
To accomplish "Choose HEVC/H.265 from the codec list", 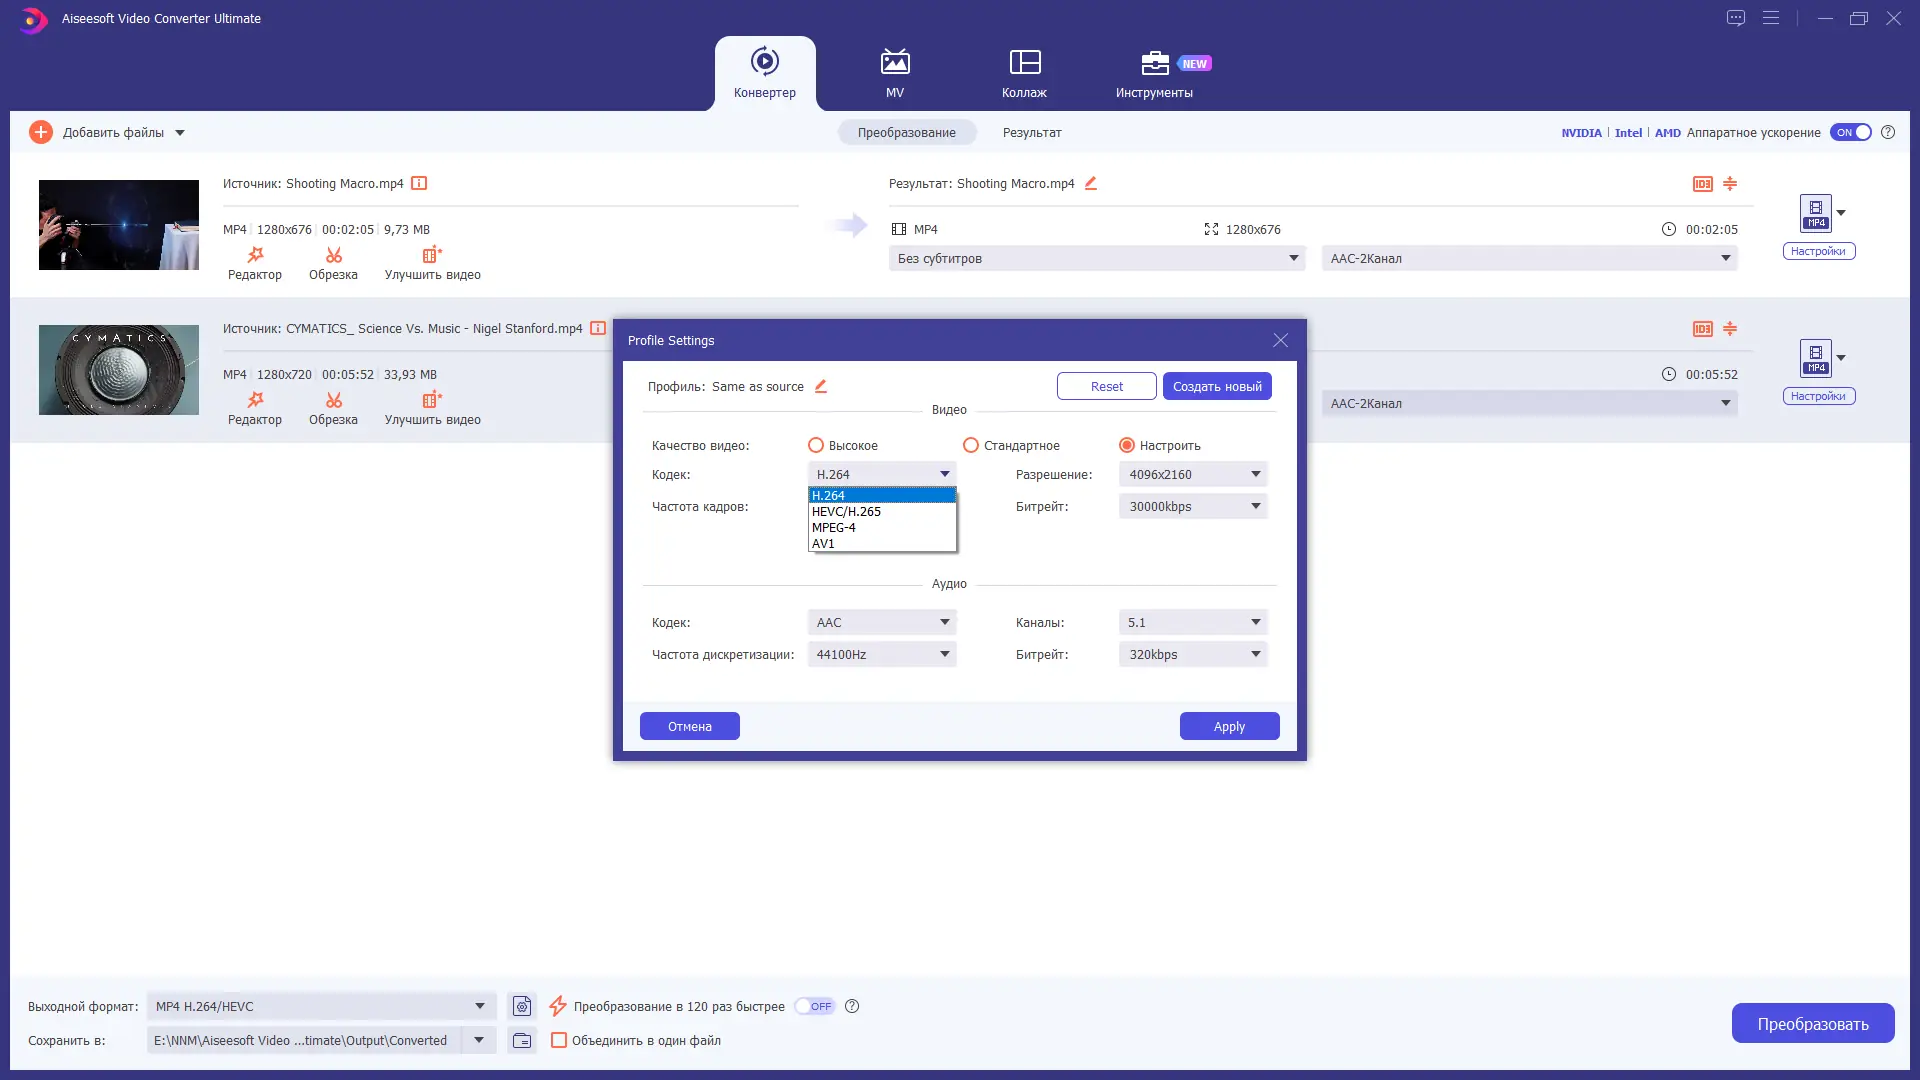I will pyautogui.click(x=846, y=512).
